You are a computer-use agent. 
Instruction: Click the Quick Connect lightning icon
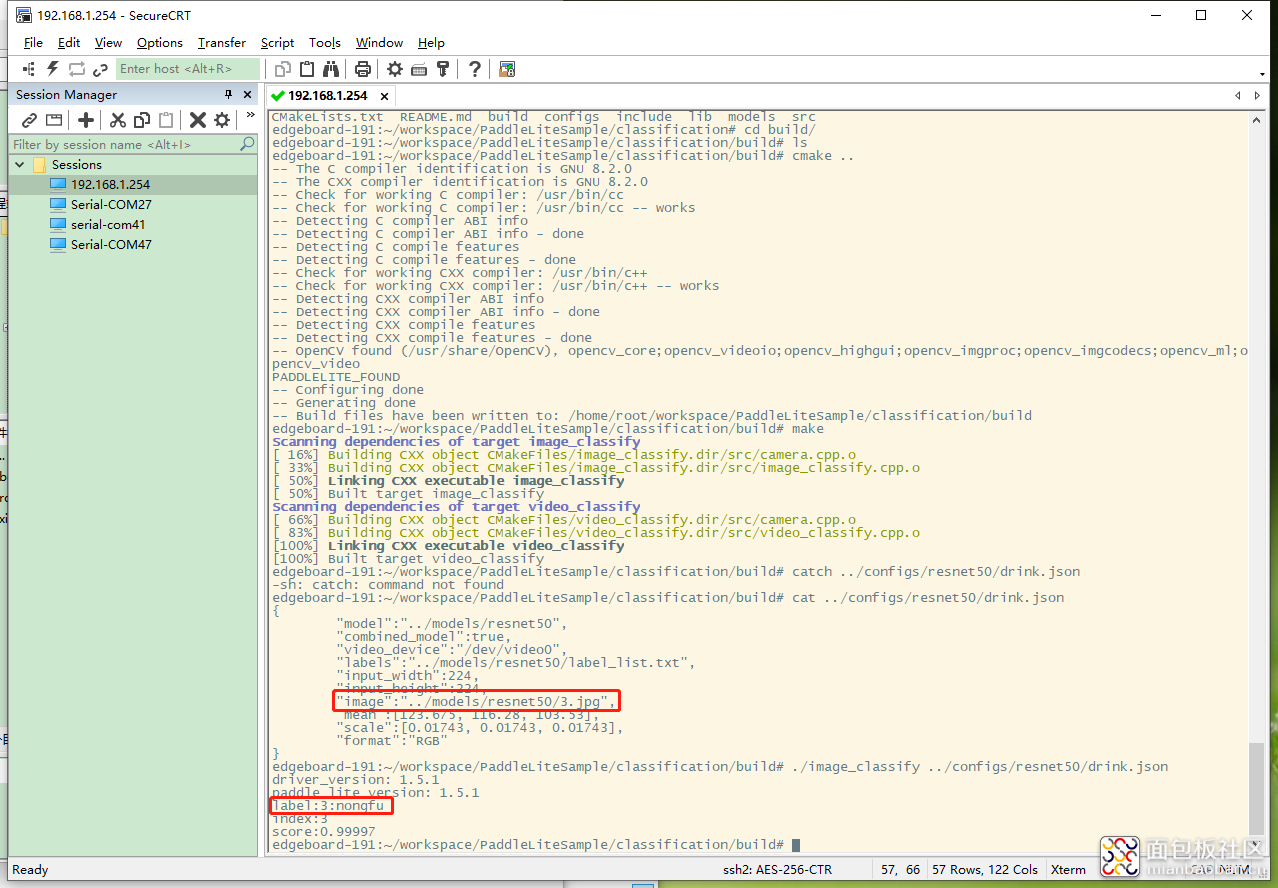(53, 69)
